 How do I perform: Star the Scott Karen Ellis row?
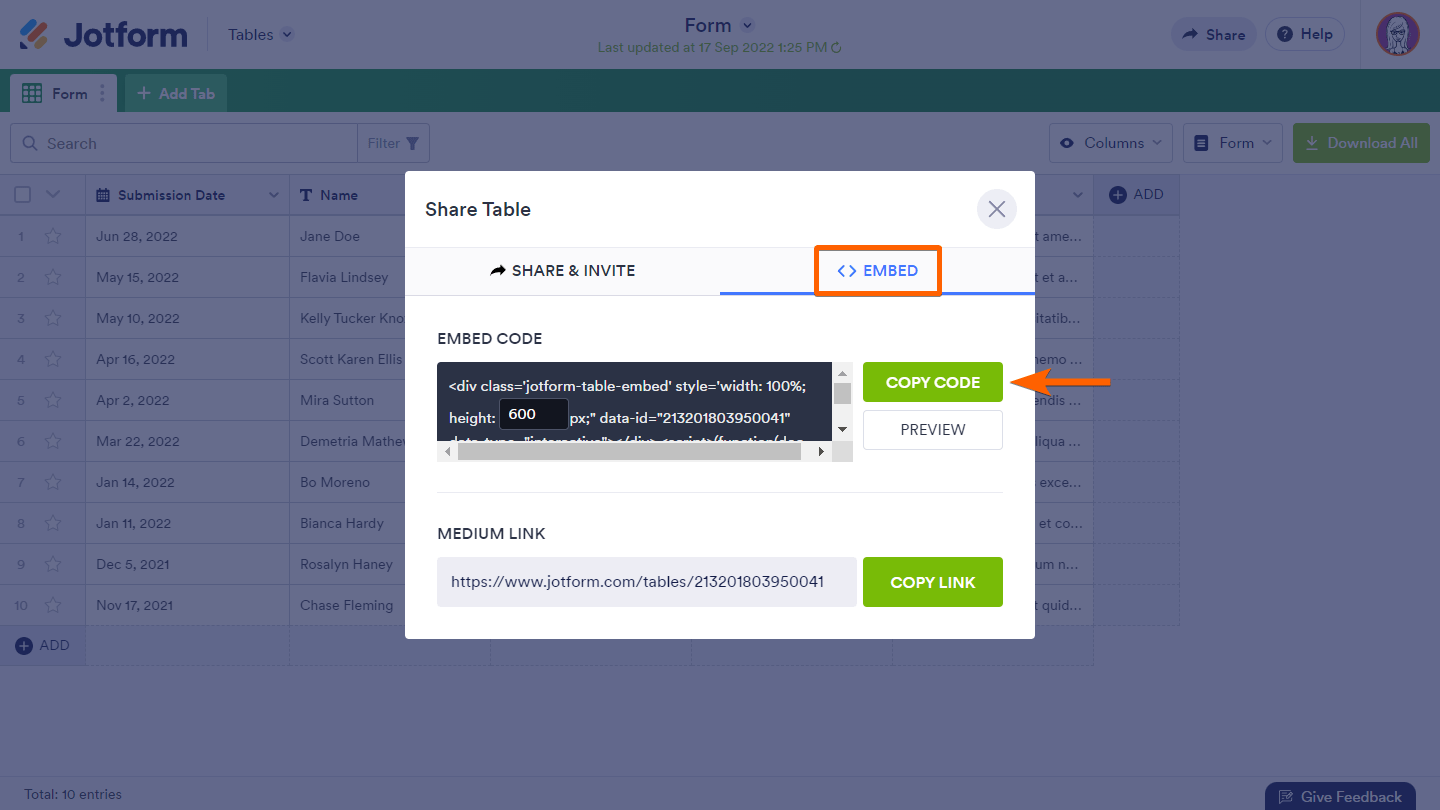pyautogui.click(x=53, y=359)
